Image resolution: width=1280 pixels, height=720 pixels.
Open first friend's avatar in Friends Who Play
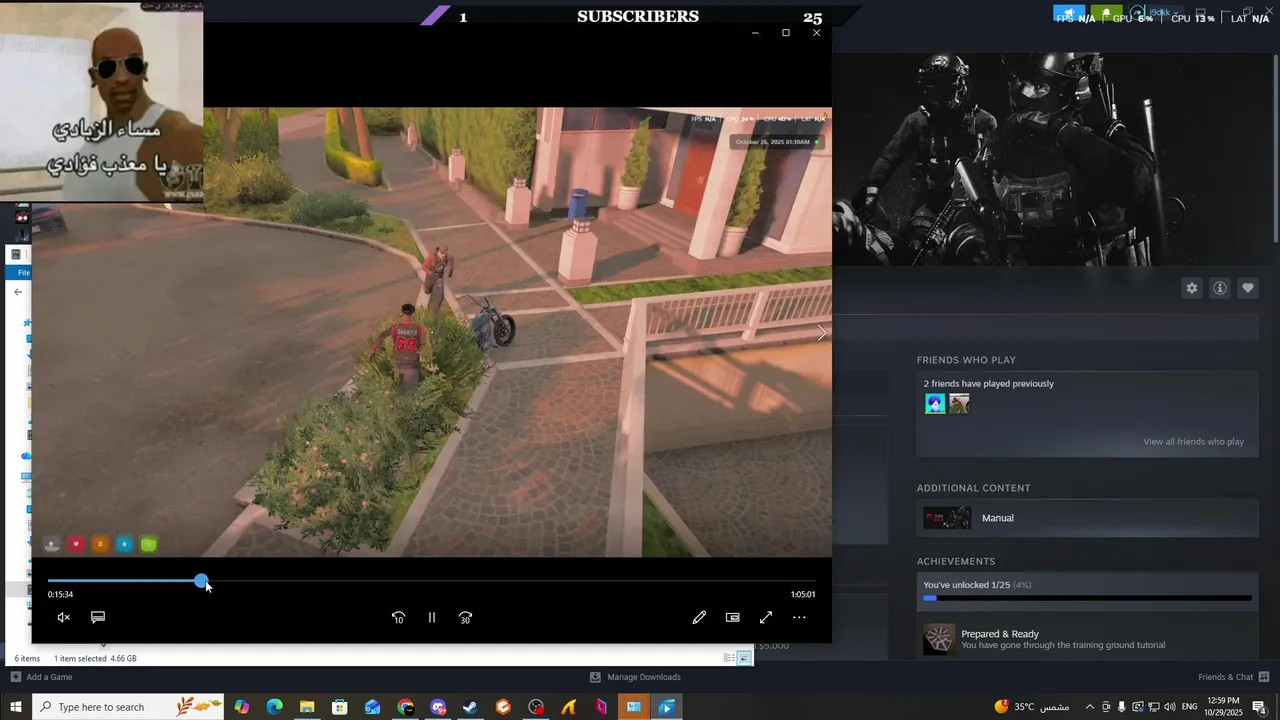tap(935, 404)
